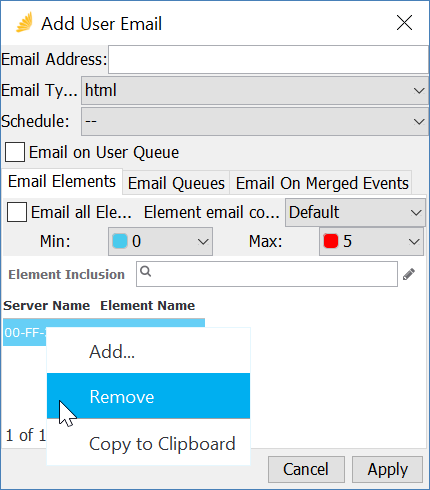Image resolution: width=430 pixels, height=490 pixels.
Task: Open the Email Type html dropdown
Action: tap(255, 90)
